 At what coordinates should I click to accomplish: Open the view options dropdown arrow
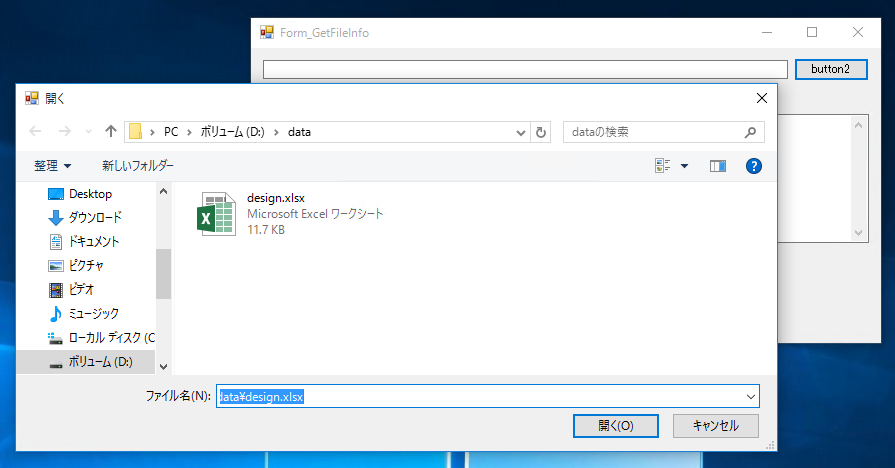point(684,166)
